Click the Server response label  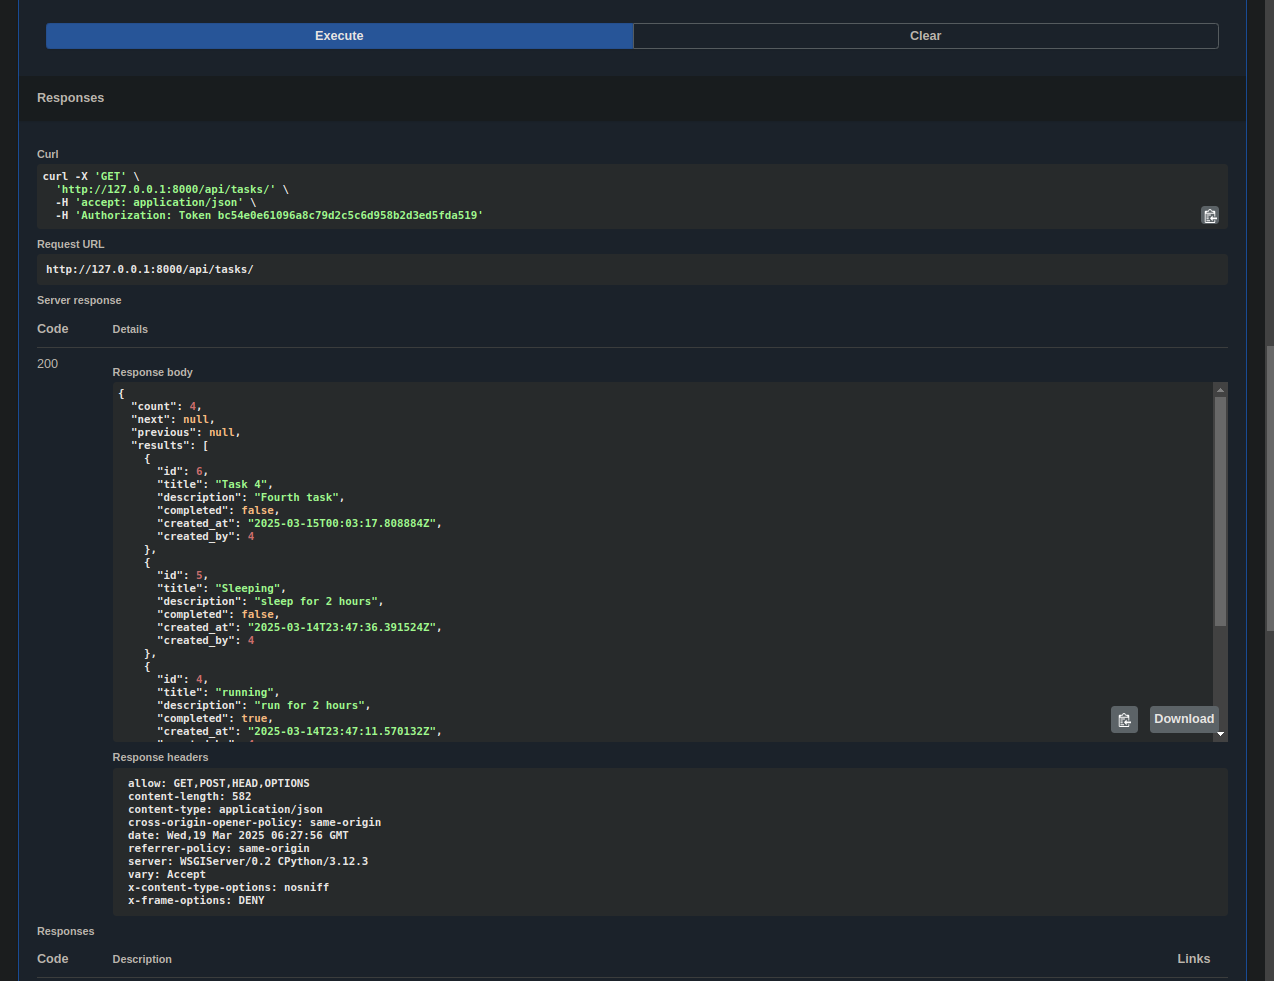(x=79, y=300)
